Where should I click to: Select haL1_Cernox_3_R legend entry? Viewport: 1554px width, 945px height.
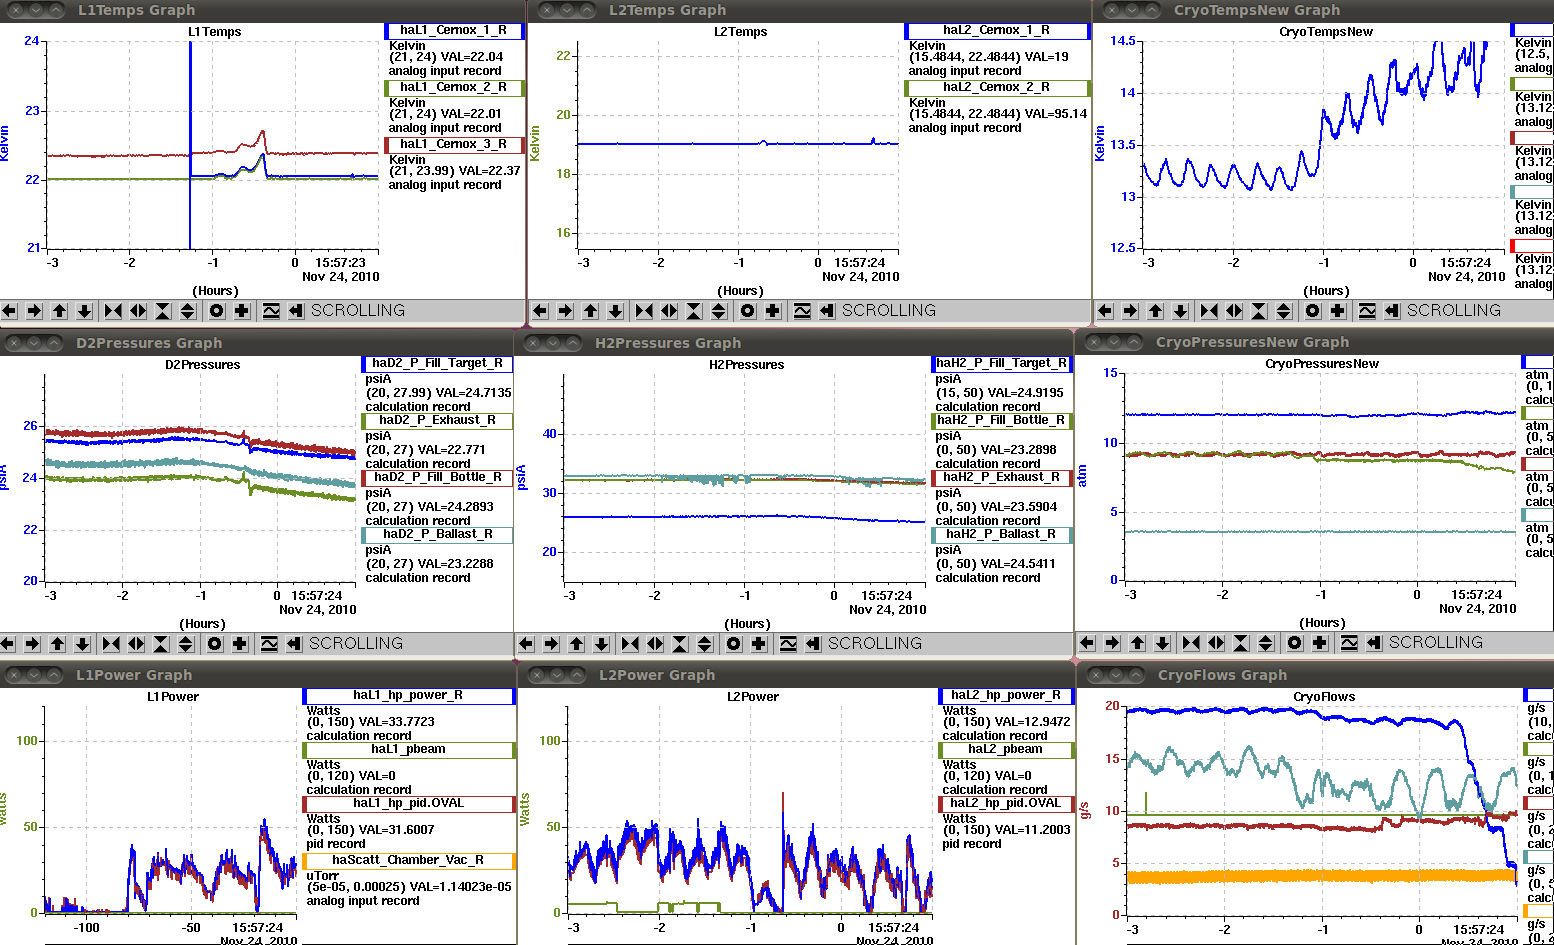[454, 144]
